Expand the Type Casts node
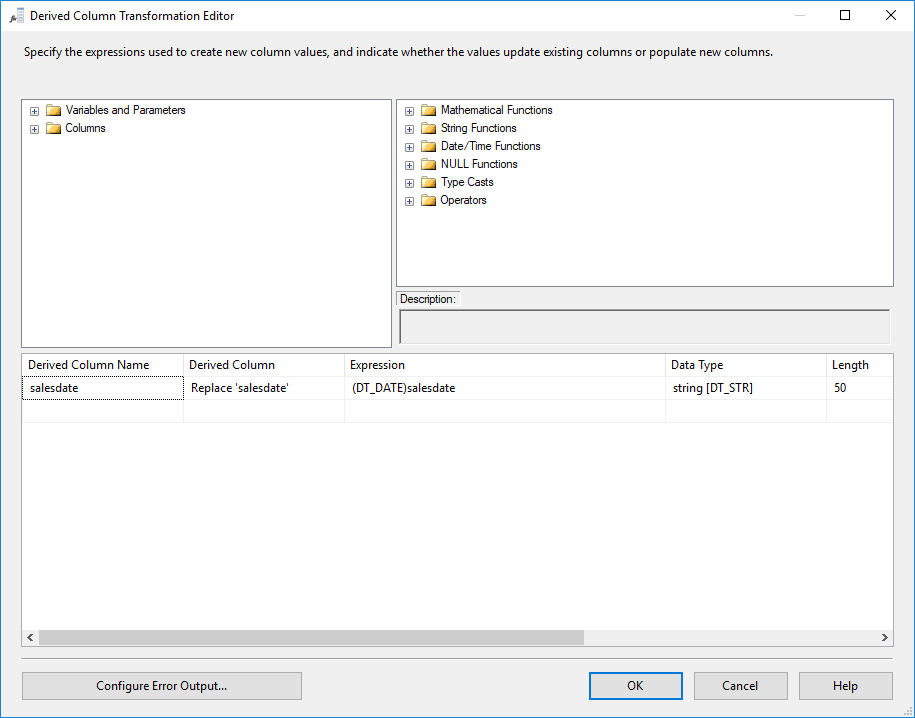The height and width of the screenshot is (718, 915). pos(409,182)
